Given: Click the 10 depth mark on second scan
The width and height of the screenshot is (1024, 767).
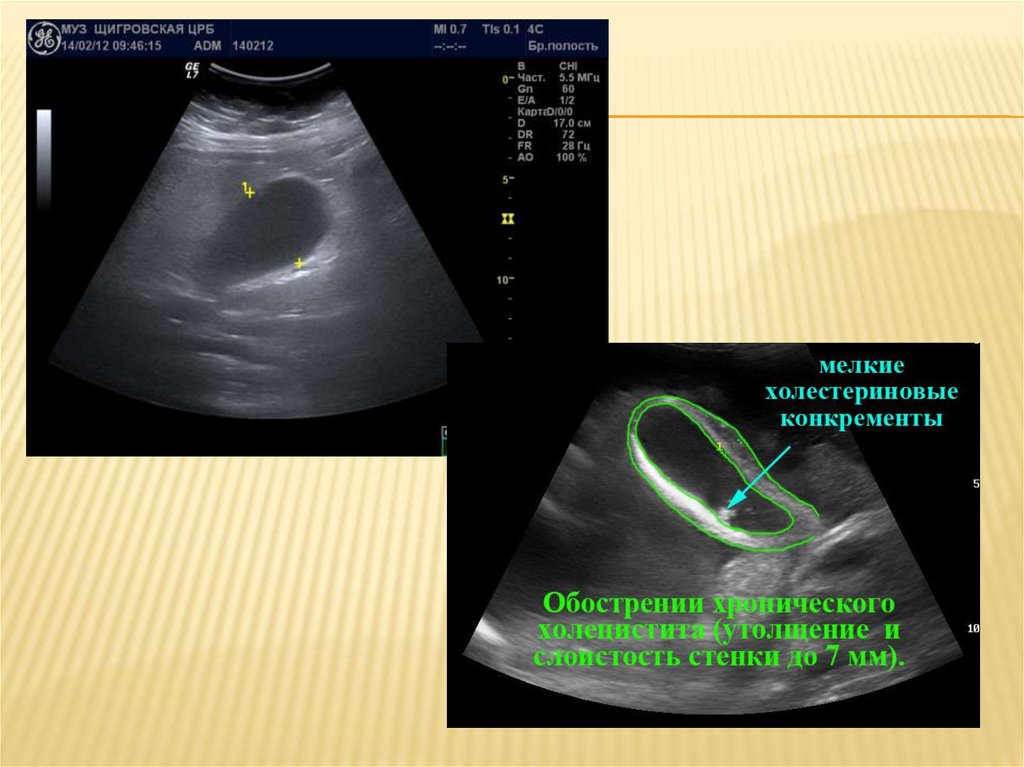Looking at the screenshot, I should (x=974, y=628).
